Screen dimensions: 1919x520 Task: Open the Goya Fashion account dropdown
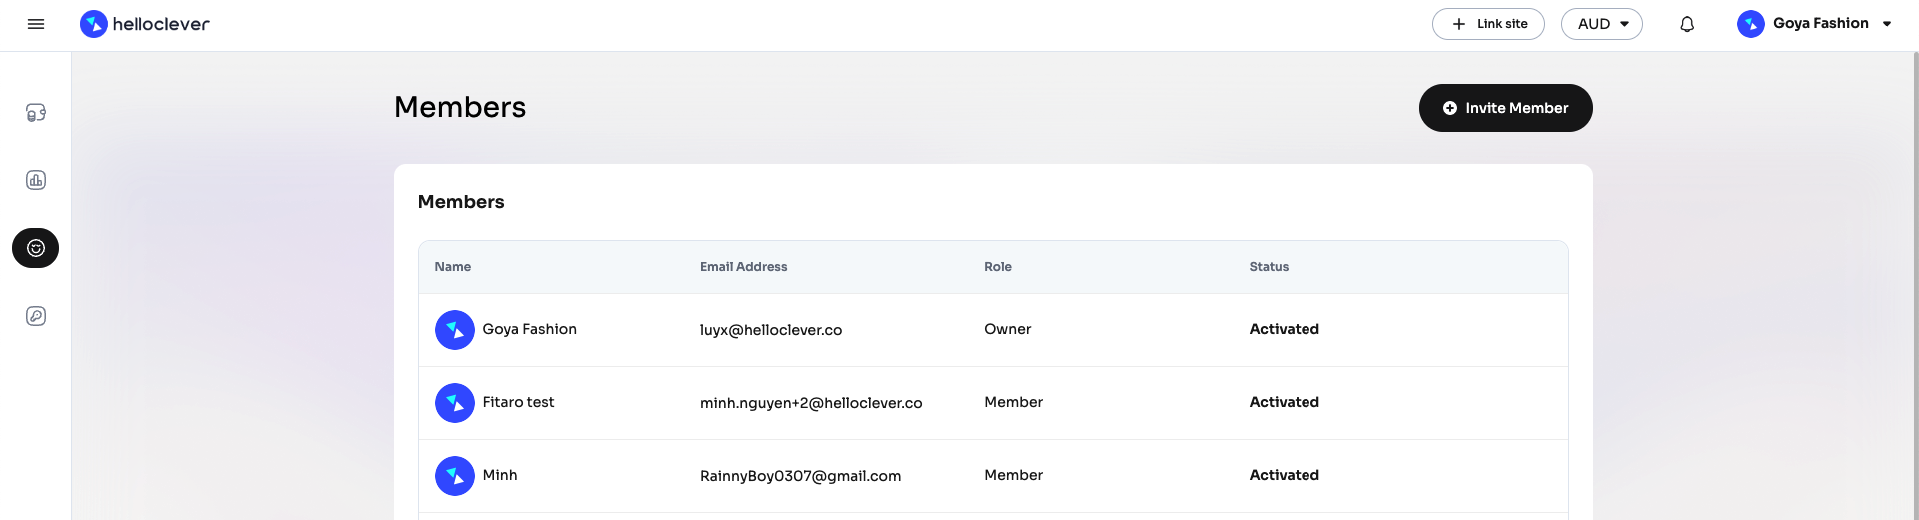coord(1814,24)
